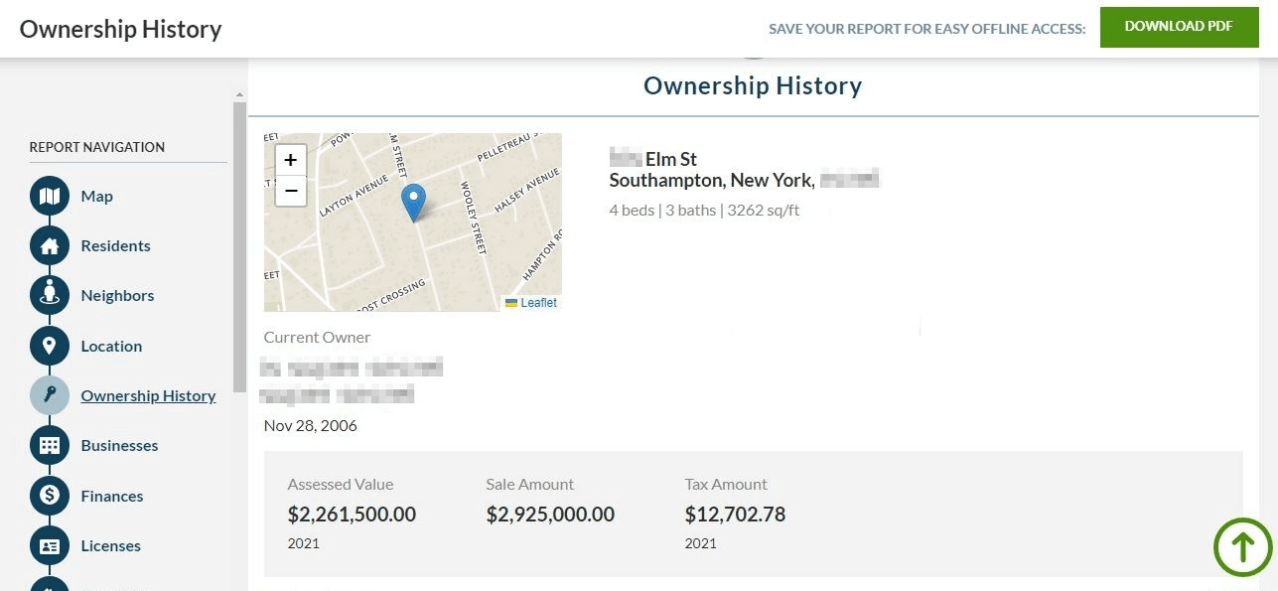Click the Residents house icon
This screenshot has width=1278, height=591.
[x=49, y=246]
